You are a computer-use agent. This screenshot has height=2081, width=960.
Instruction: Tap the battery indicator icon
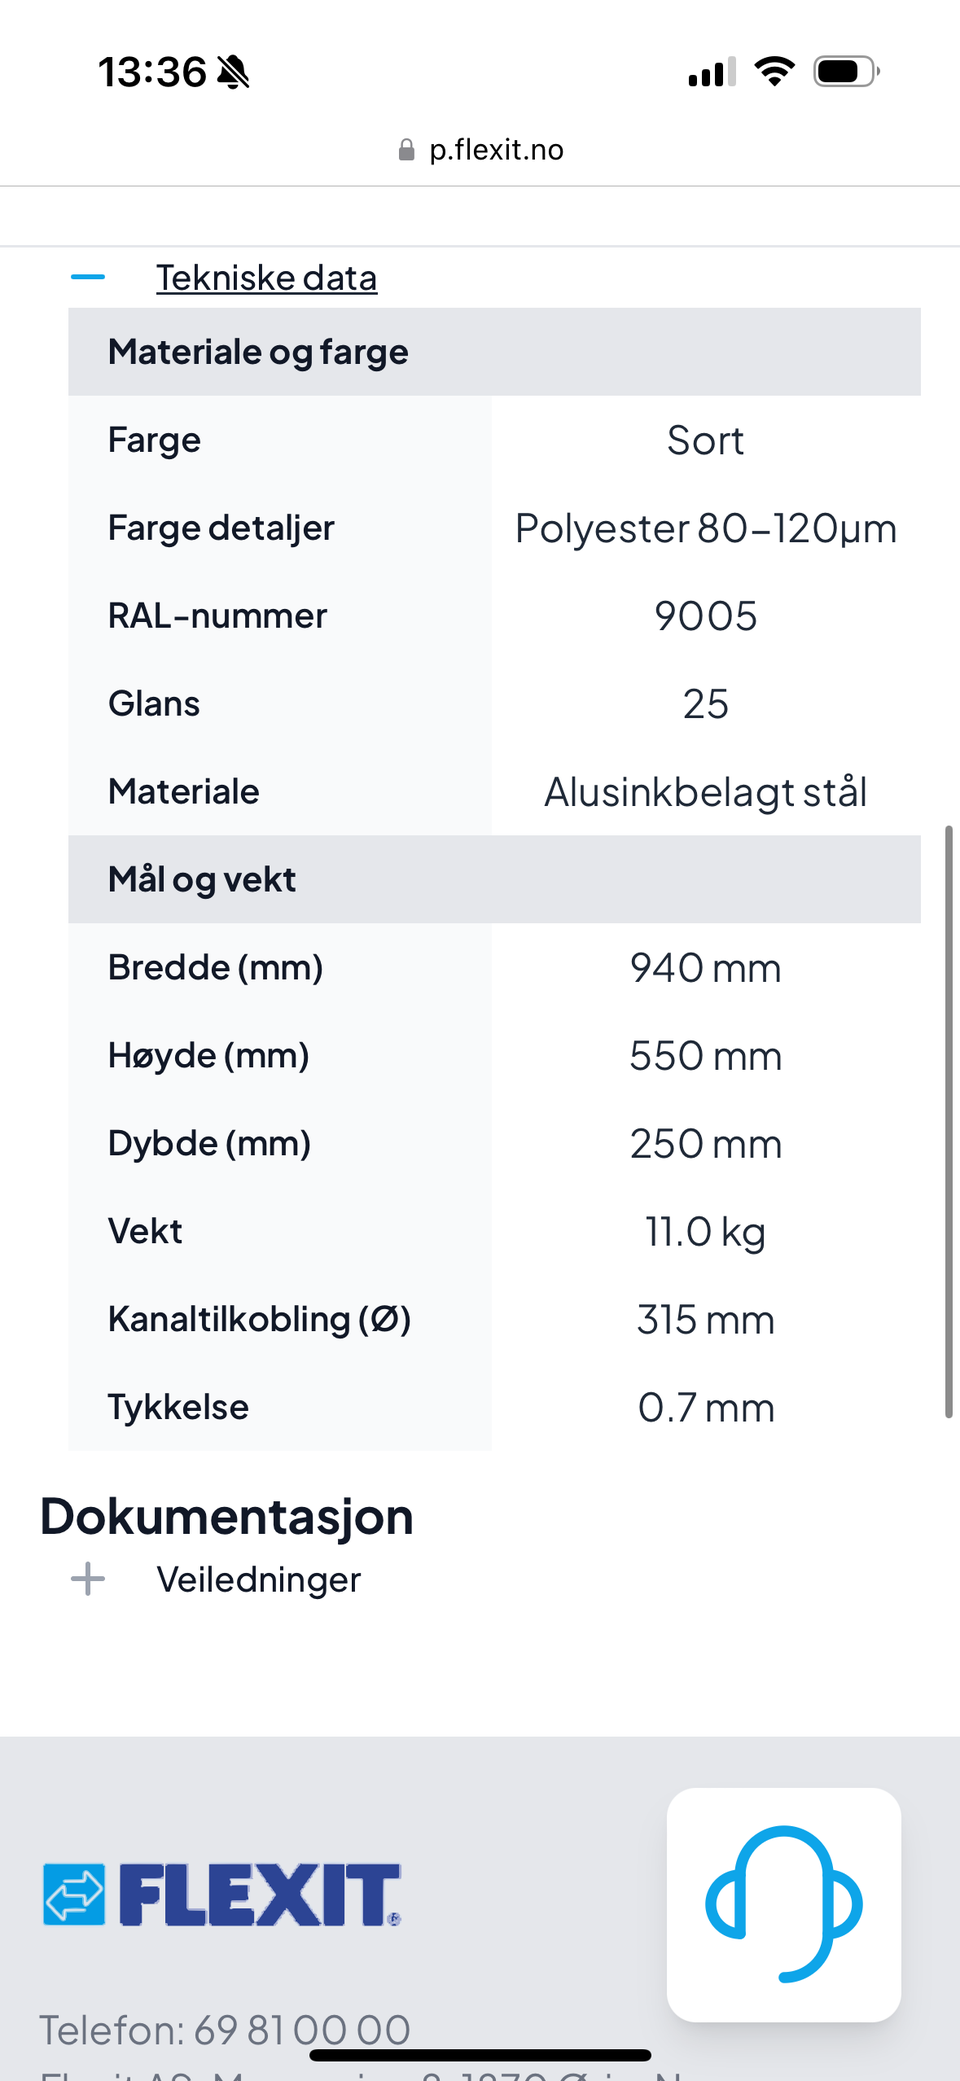(x=846, y=72)
